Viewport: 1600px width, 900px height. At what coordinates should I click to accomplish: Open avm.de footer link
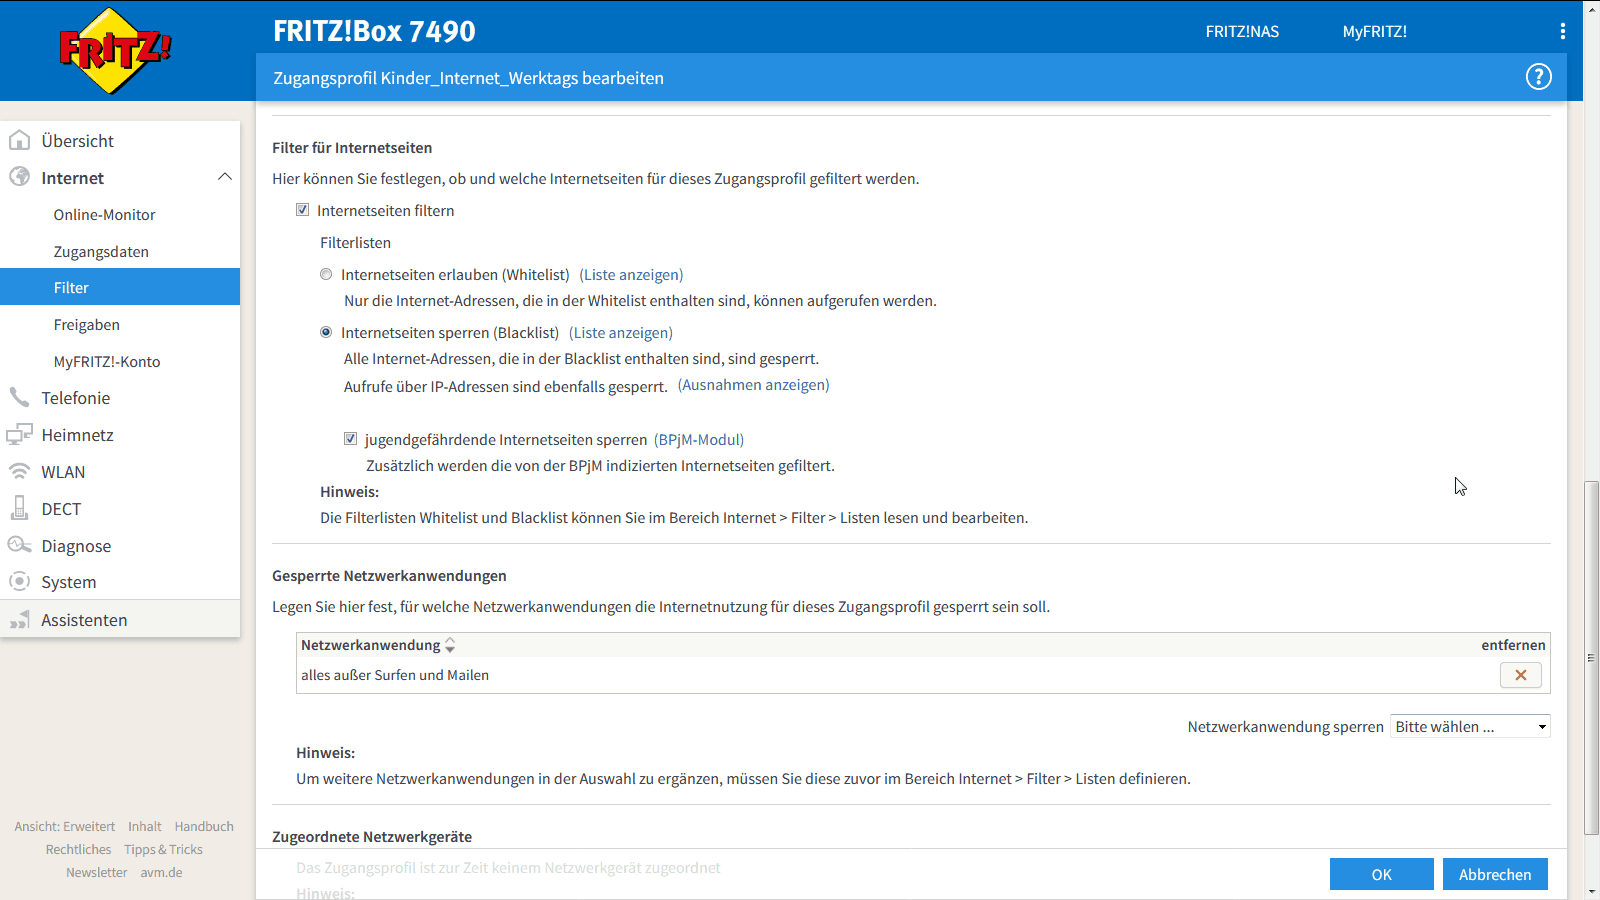click(x=161, y=872)
